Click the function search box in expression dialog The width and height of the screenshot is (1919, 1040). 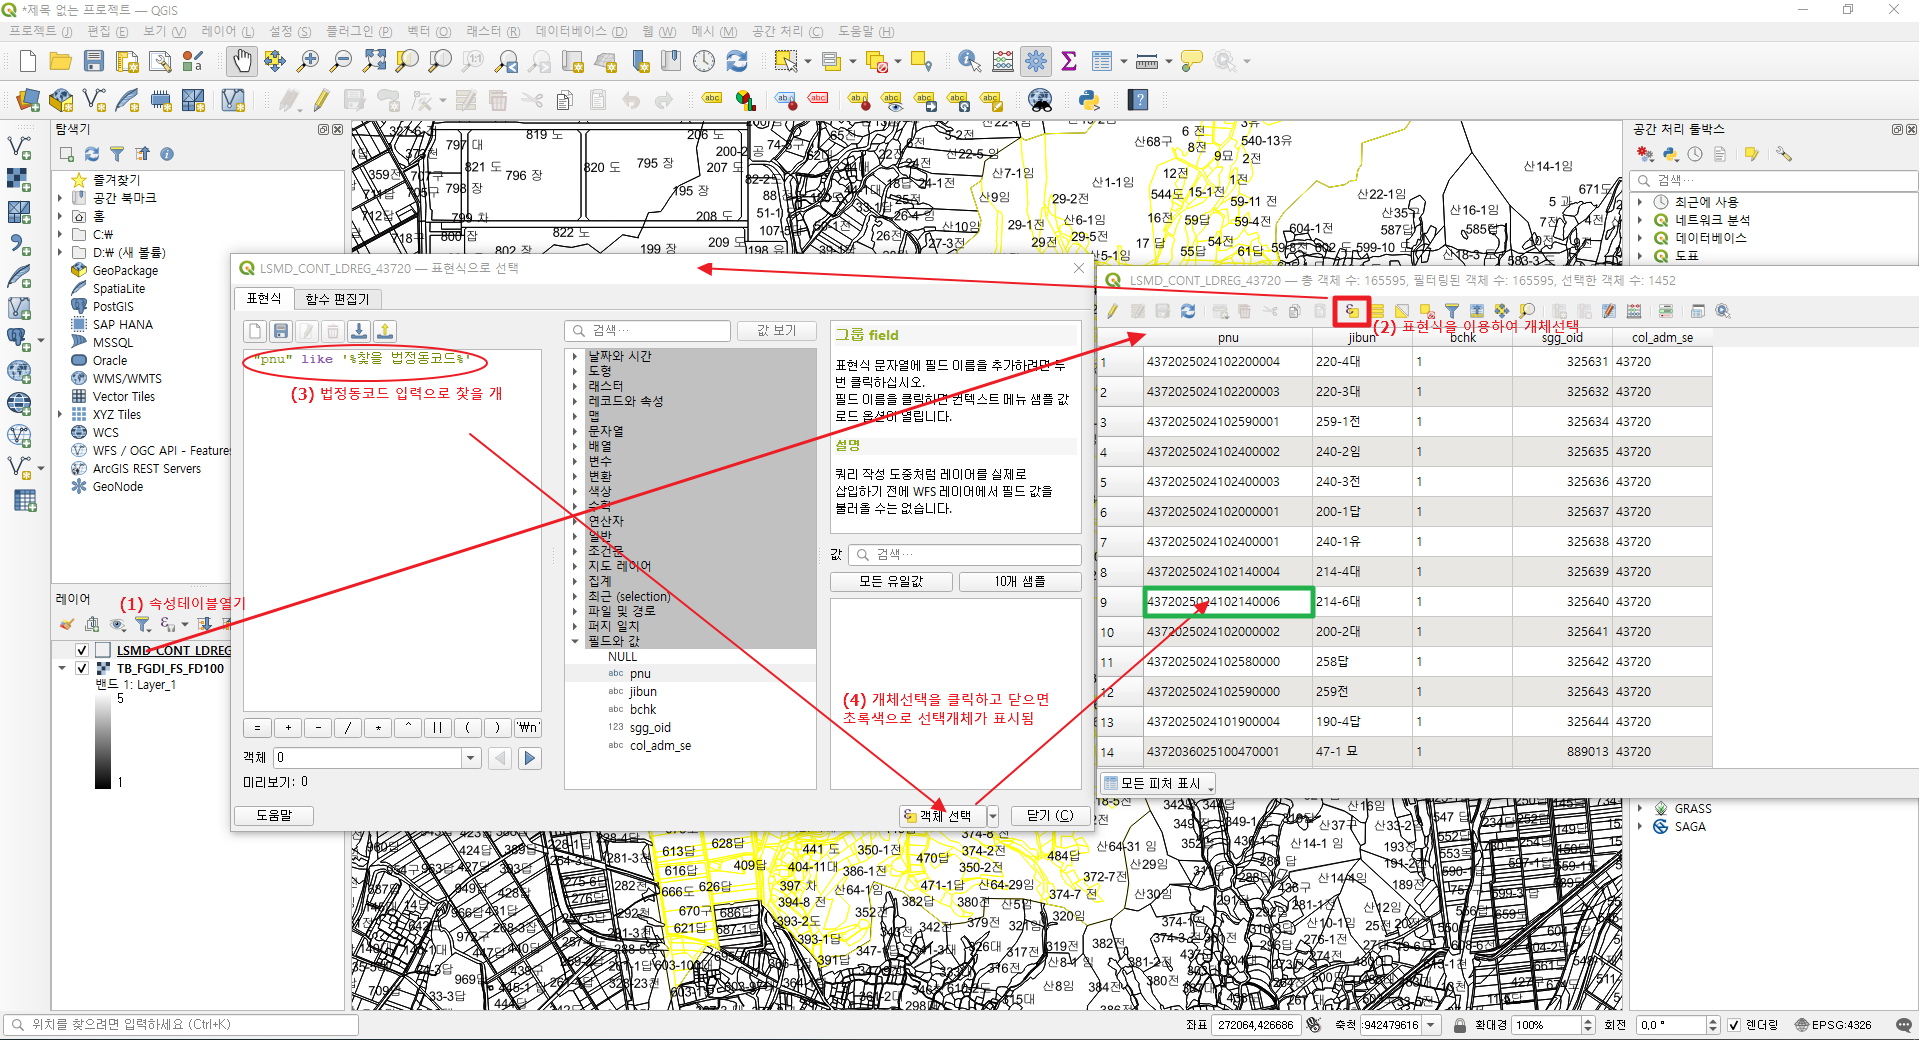click(648, 331)
